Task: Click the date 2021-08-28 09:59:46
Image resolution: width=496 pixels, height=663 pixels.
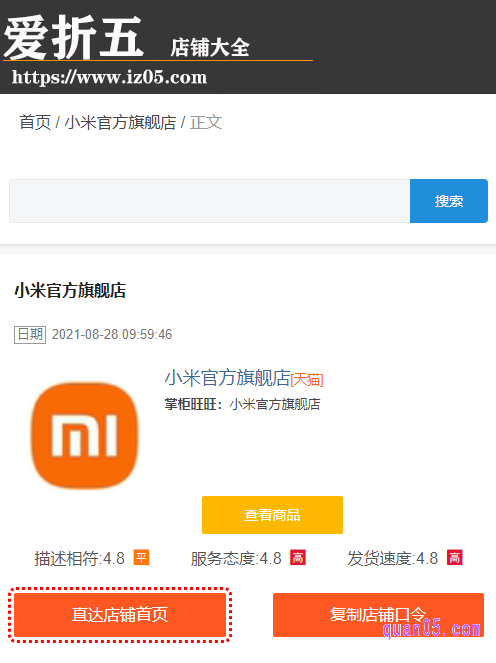Action: [x=112, y=334]
